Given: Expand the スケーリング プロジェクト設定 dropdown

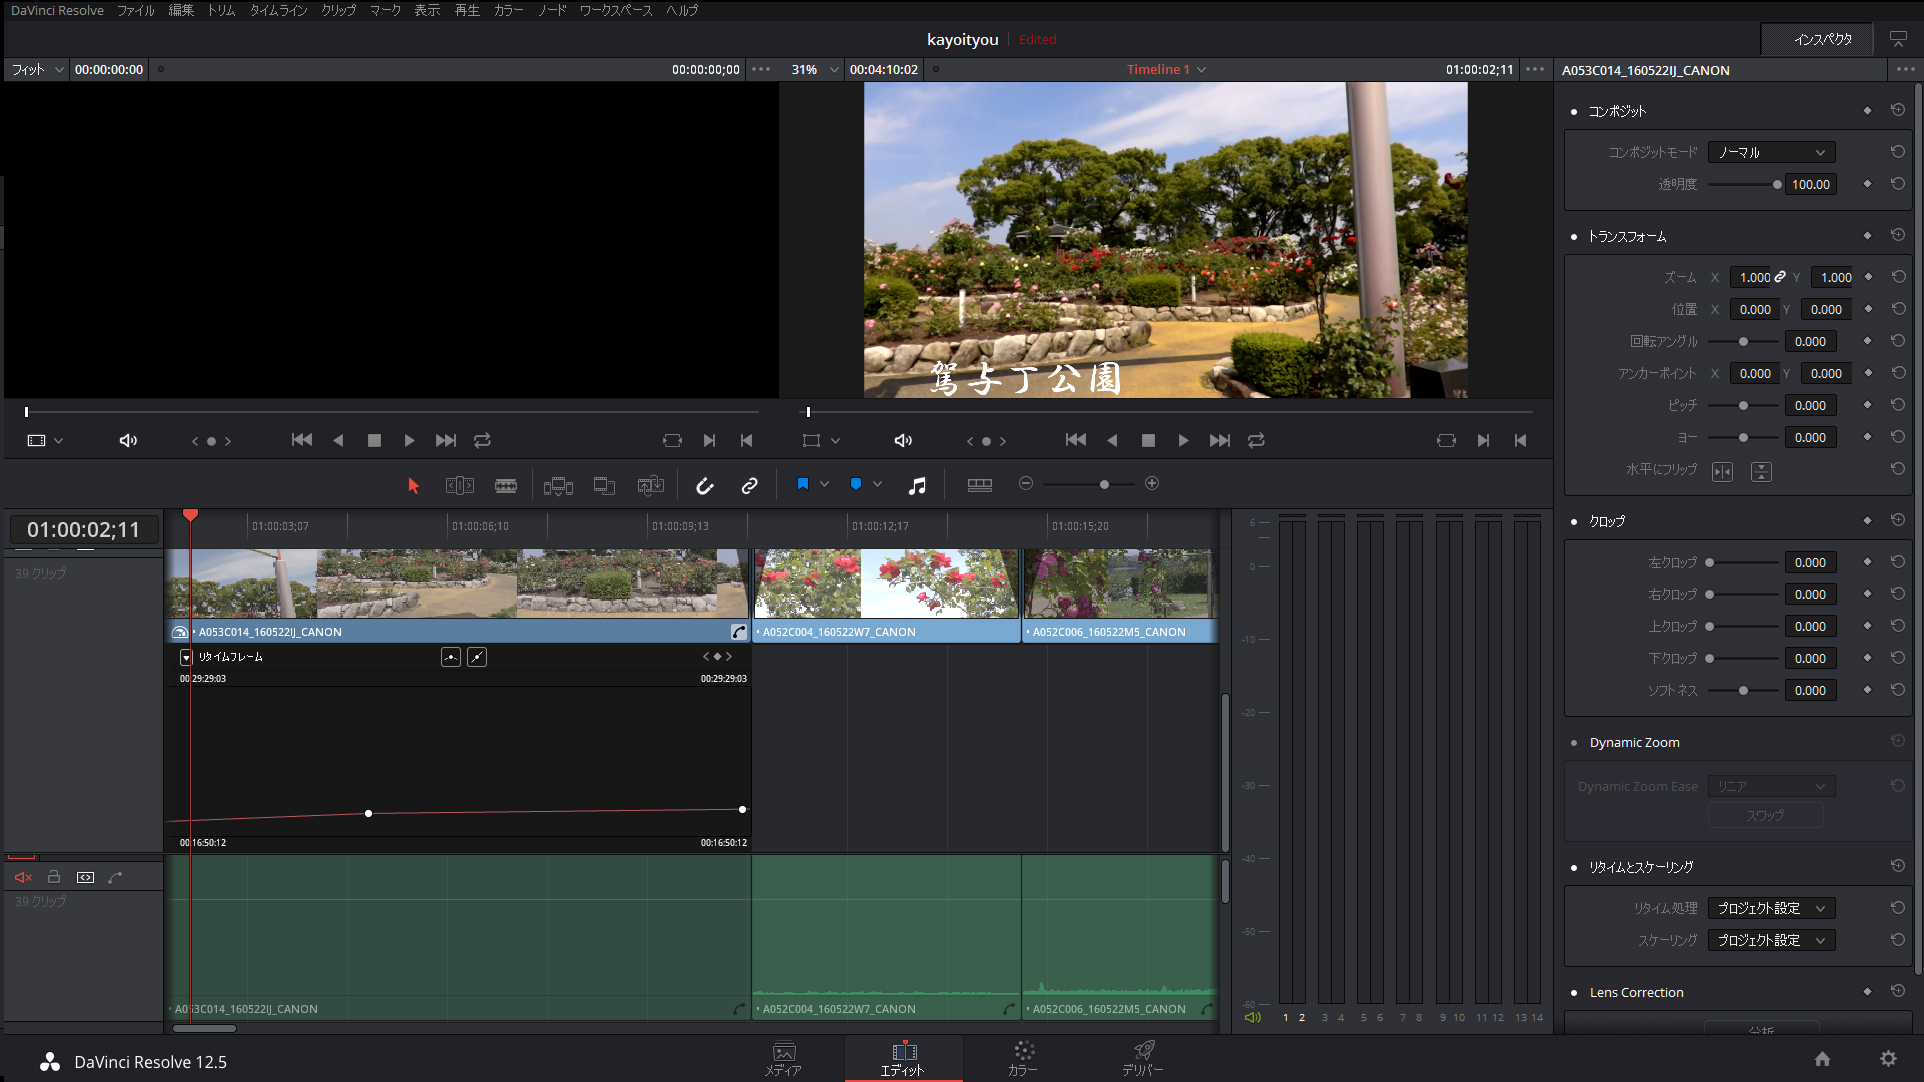Looking at the screenshot, I should click(x=1771, y=940).
